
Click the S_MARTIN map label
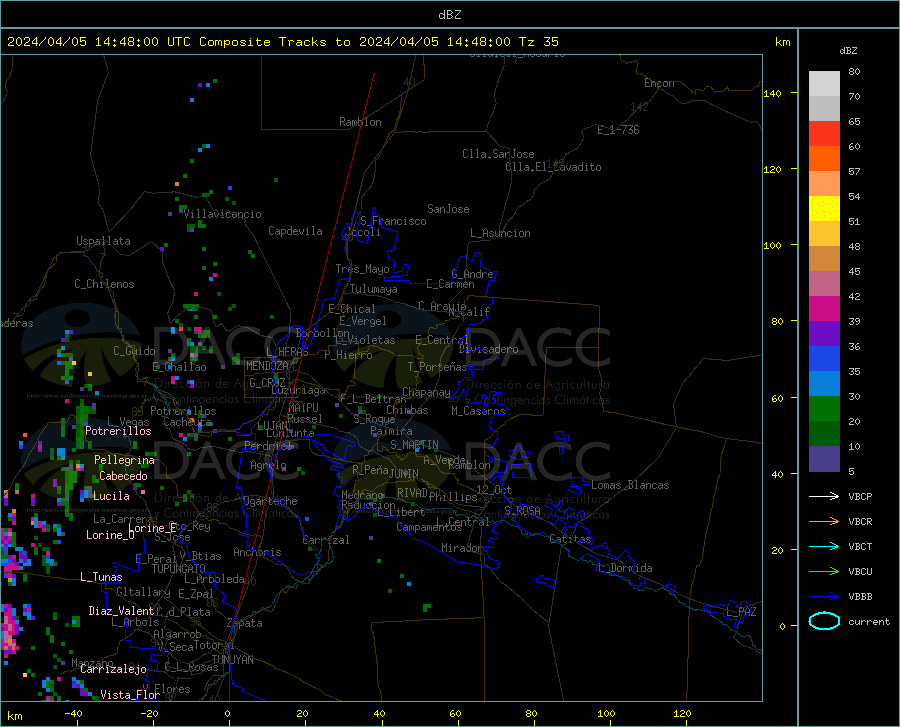point(414,445)
